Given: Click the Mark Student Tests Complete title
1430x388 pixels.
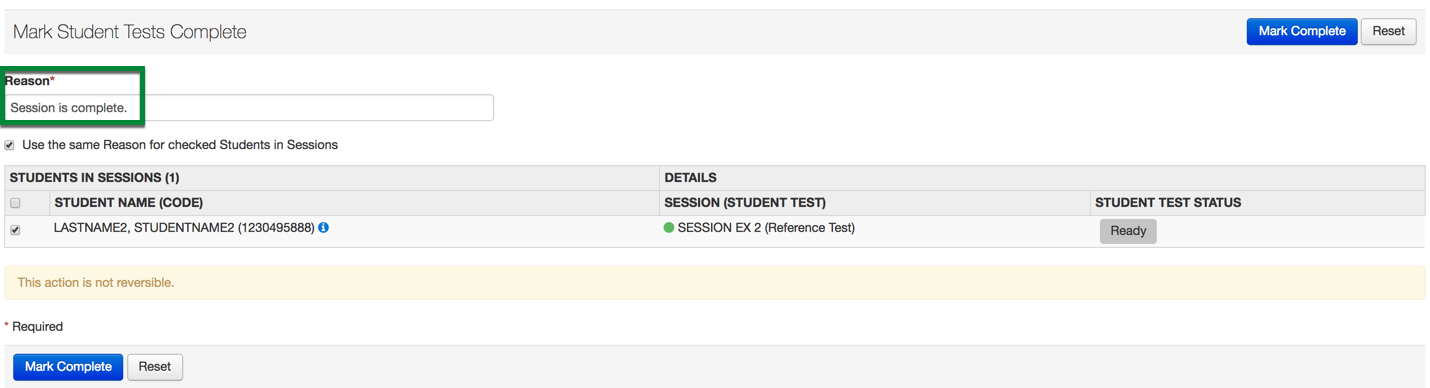Looking at the screenshot, I should pos(130,32).
